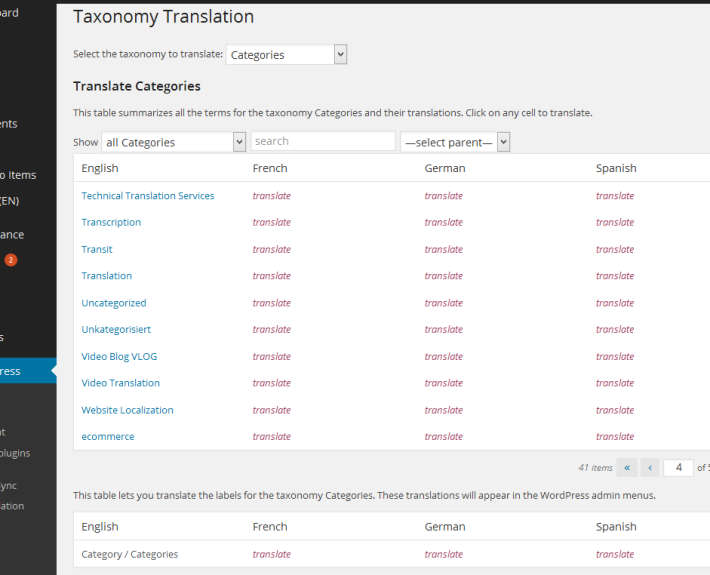Translate Video Translation into German
The width and height of the screenshot is (710, 575).
pos(444,383)
